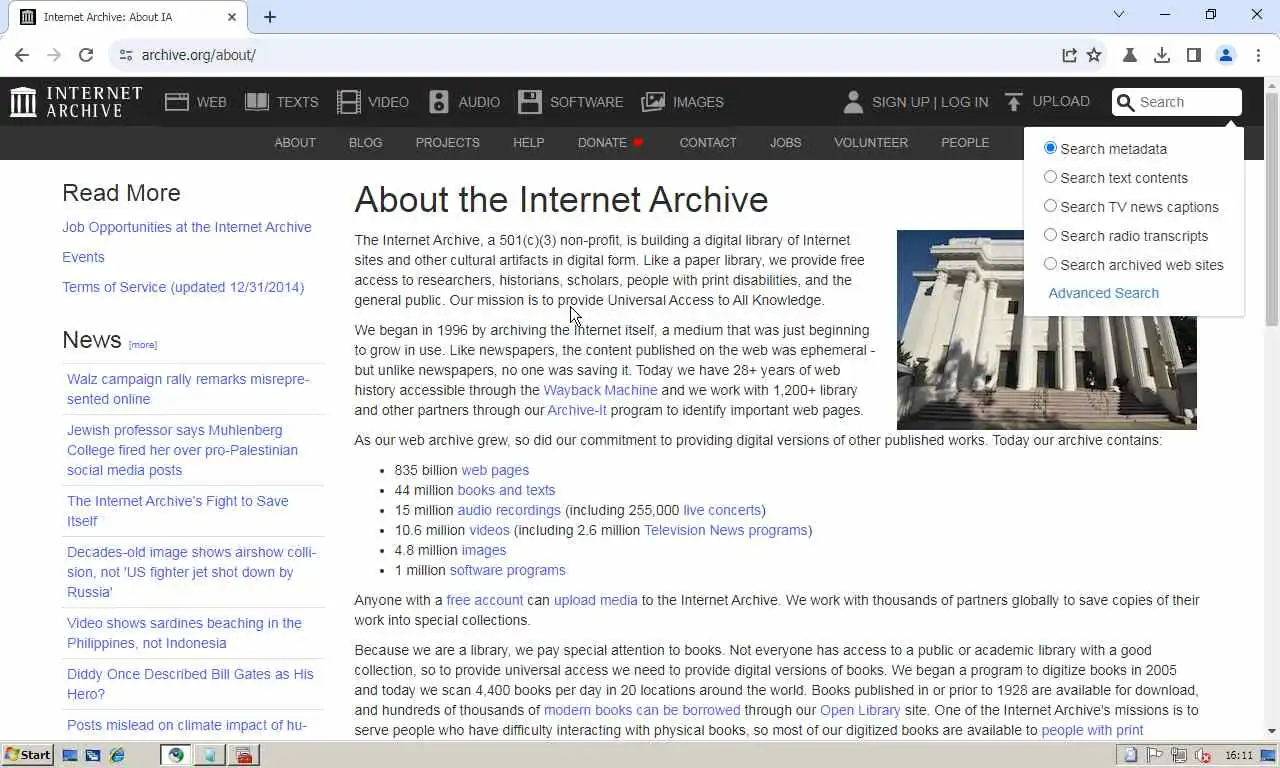The height and width of the screenshot is (768, 1280).
Task: Open Chrome downloads icon
Action: coord(1162,55)
